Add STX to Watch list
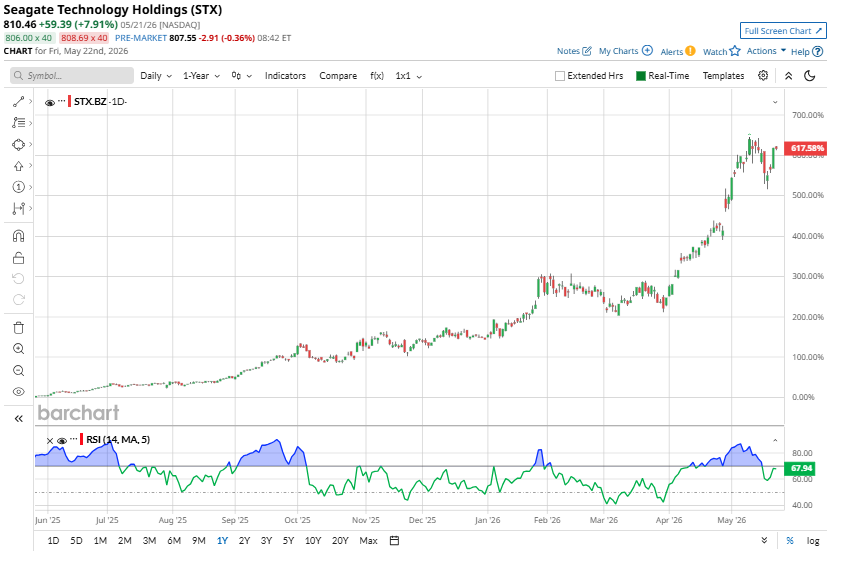This screenshot has width=851, height=562. coord(721,52)
